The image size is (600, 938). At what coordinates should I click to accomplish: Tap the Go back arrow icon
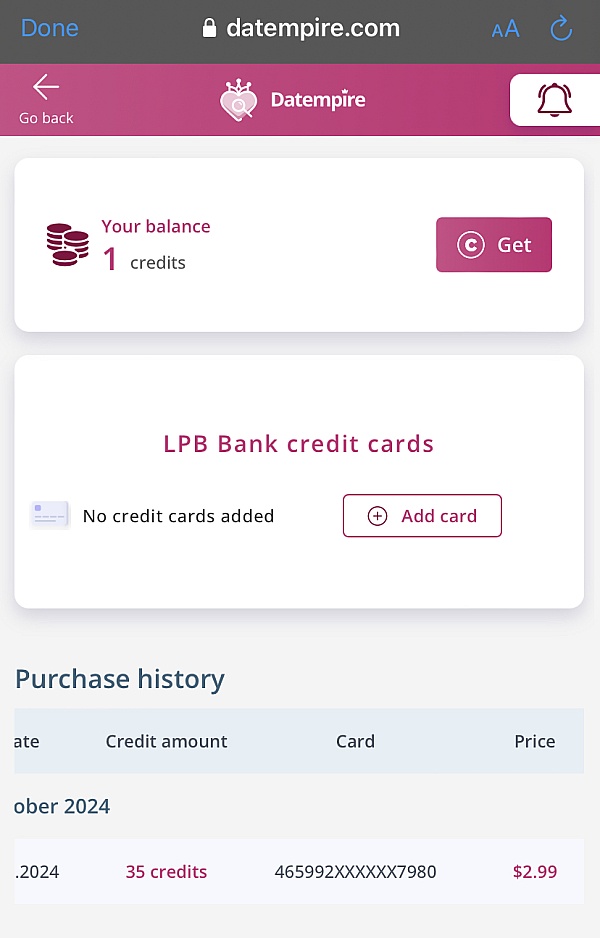coord(45,87)
